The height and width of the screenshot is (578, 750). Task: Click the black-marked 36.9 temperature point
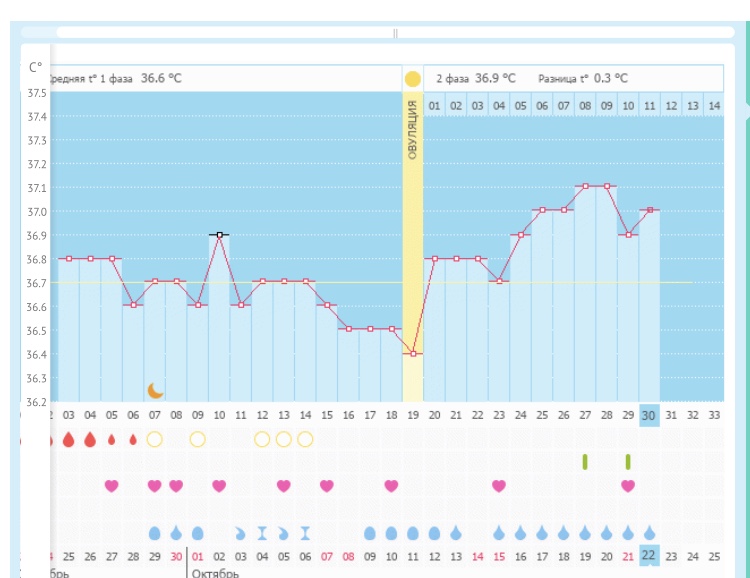219,234
